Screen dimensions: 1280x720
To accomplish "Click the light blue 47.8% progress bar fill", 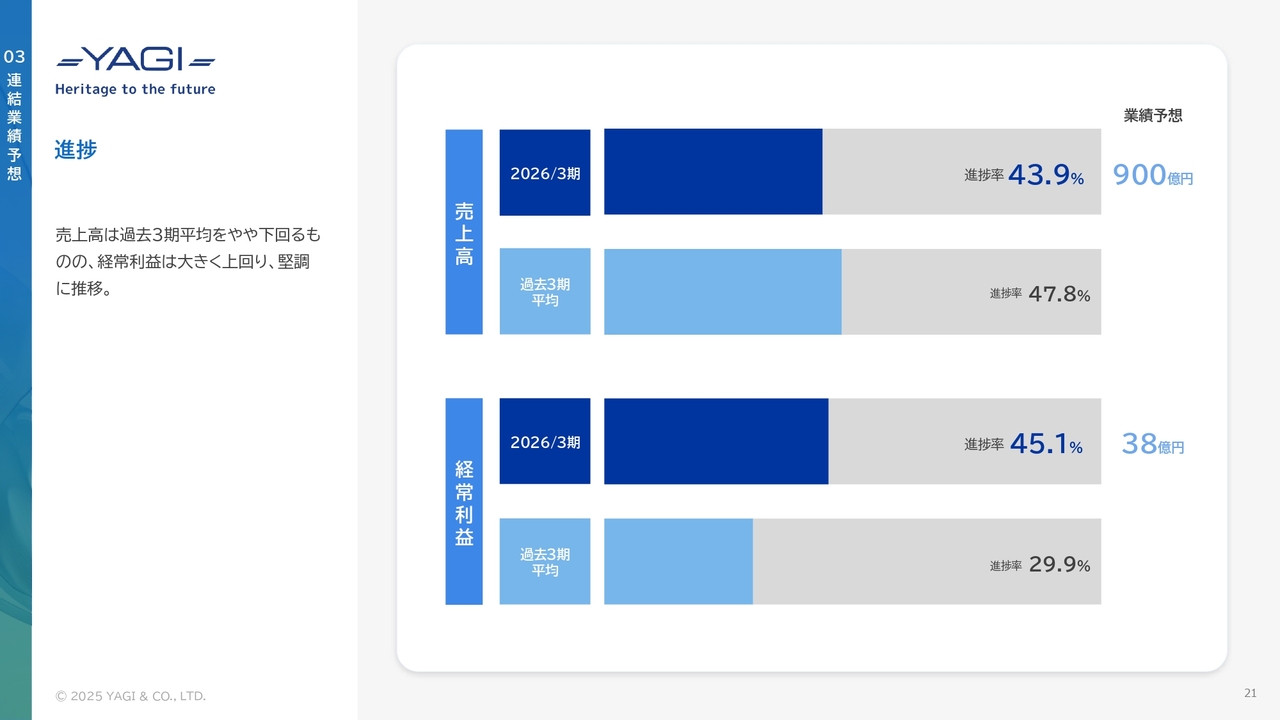I will point(722,292).
